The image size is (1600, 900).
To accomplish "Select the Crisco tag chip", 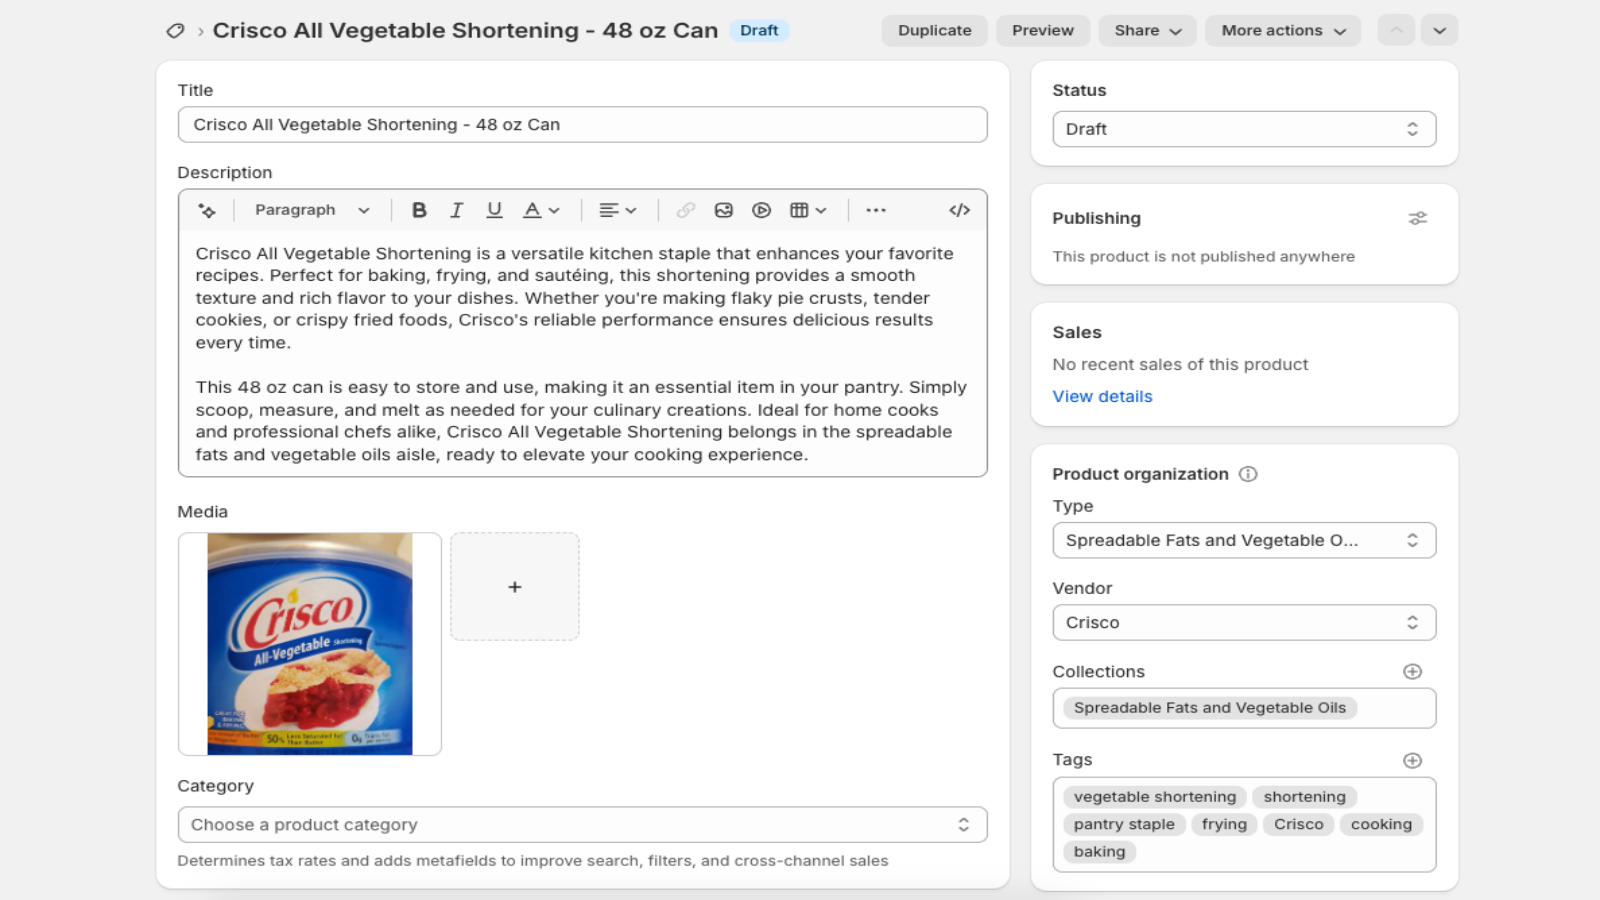I will coord(1299,824).
